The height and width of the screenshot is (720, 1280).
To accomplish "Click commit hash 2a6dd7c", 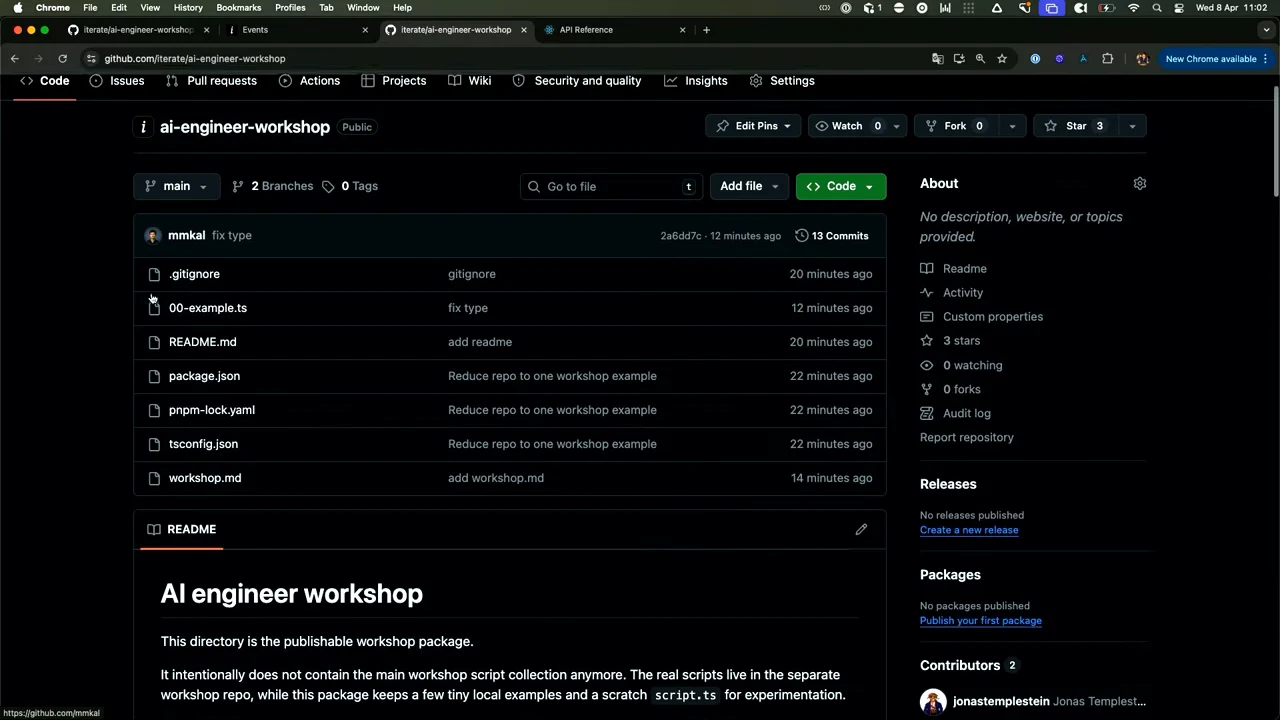I will click(681, 236).
